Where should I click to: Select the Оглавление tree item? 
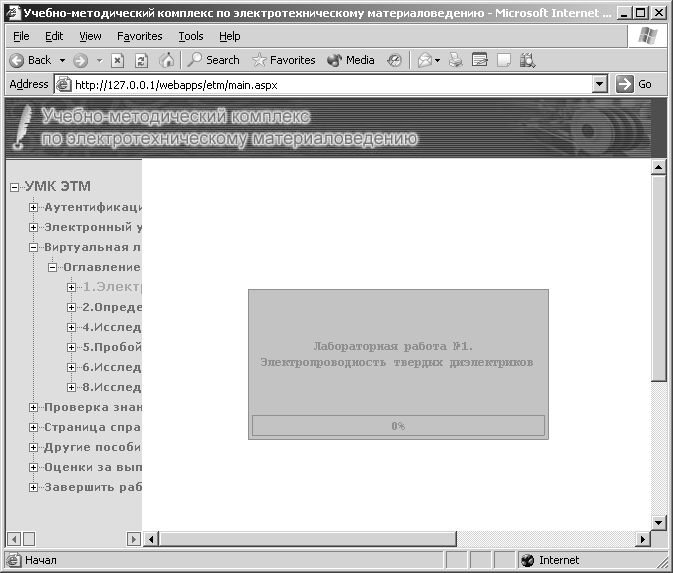102,267
